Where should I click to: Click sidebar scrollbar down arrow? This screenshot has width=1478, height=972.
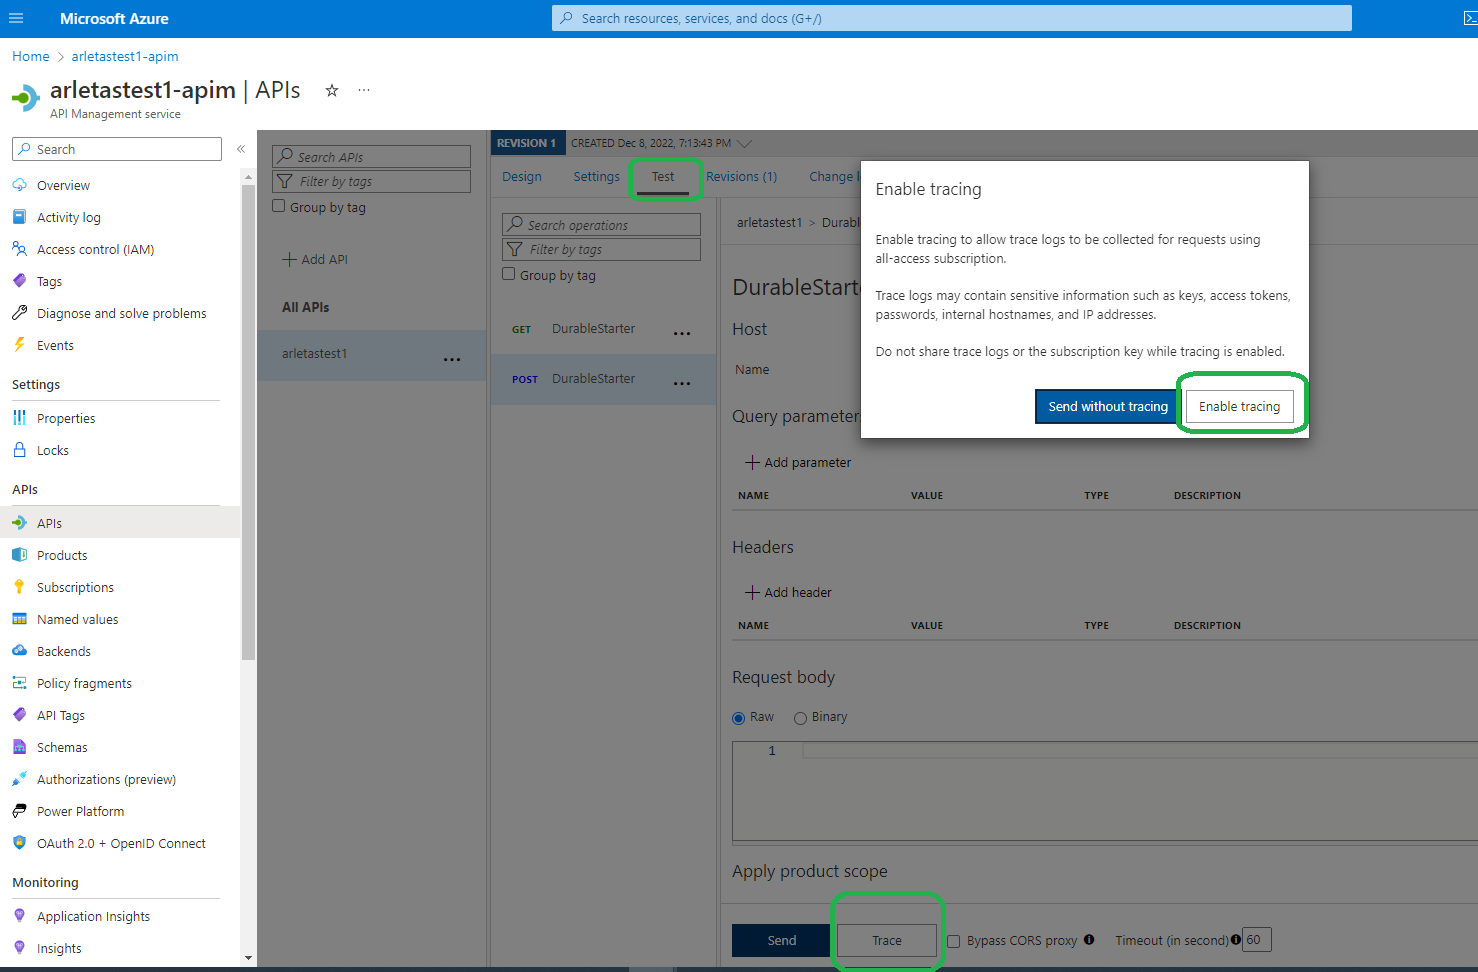248,958
